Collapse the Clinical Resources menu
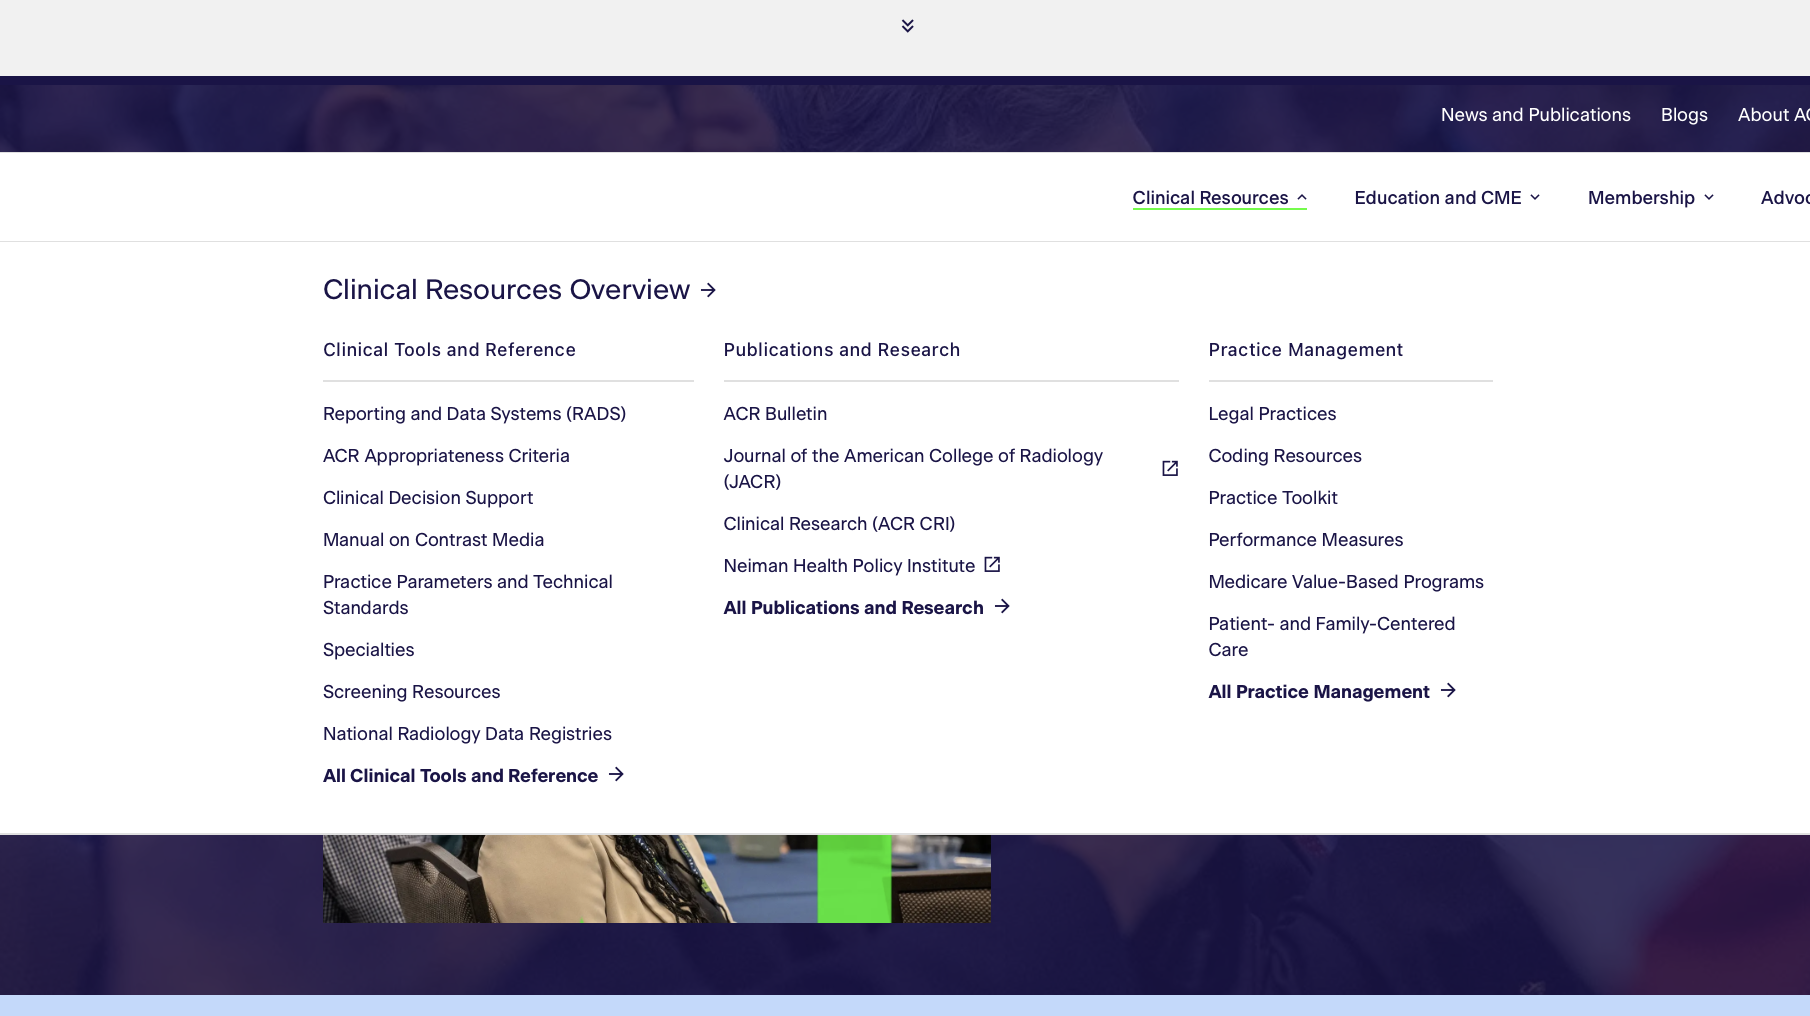Image resolution: width=1810 pixels, height=1016 pixels. coord(1219,198)
